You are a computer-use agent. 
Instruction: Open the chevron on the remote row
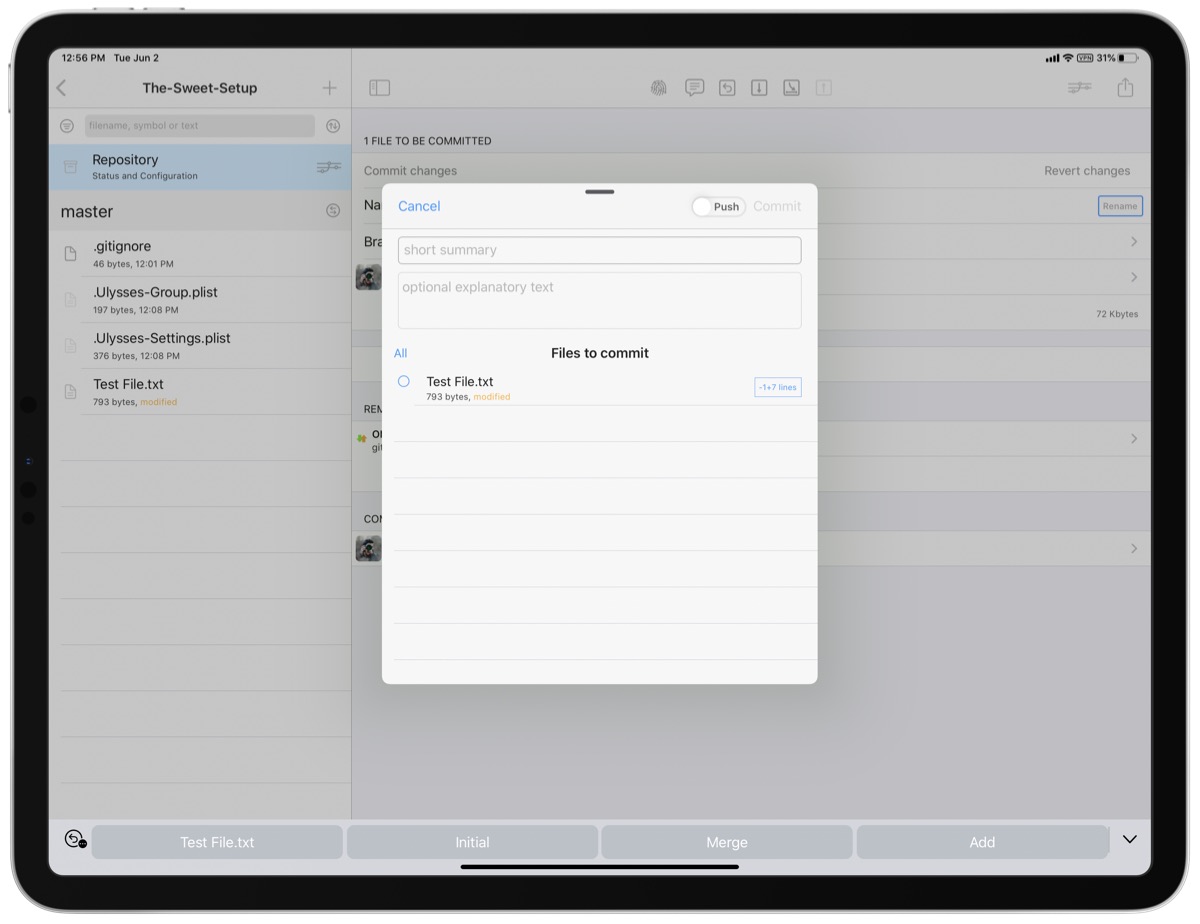pos(1134,439)
